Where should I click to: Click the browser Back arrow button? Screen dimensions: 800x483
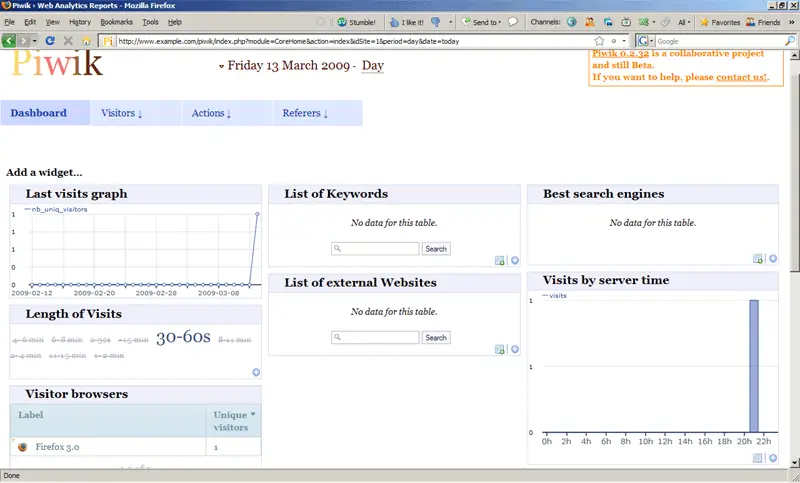[9, 41]
